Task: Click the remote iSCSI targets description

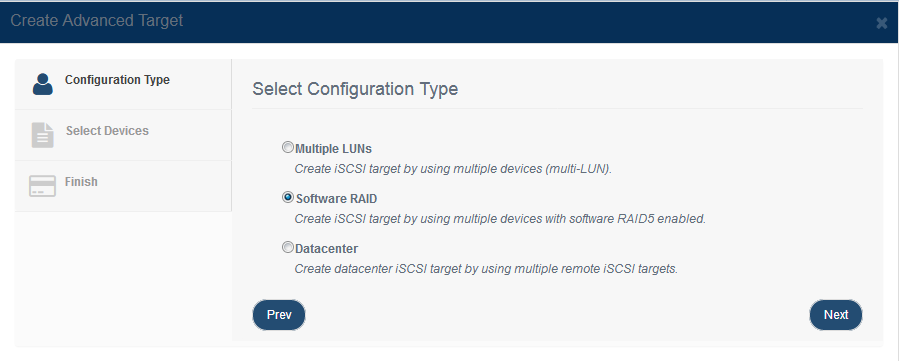Action: [486, 269]
